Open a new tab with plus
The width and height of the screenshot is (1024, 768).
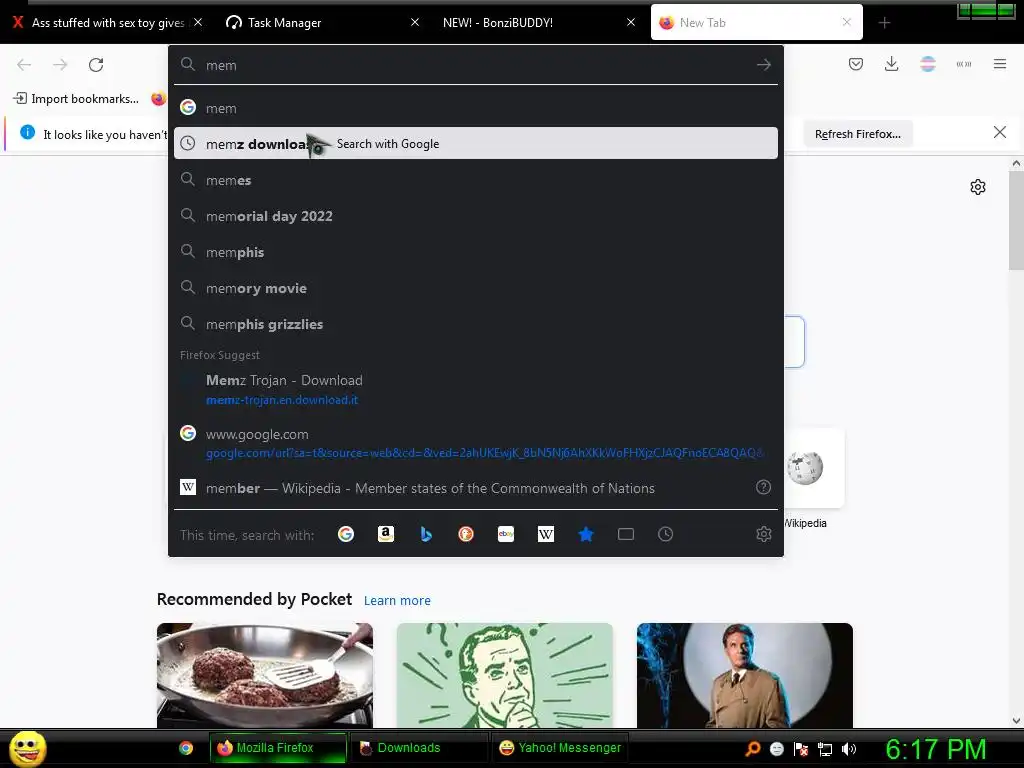(884, 23)
